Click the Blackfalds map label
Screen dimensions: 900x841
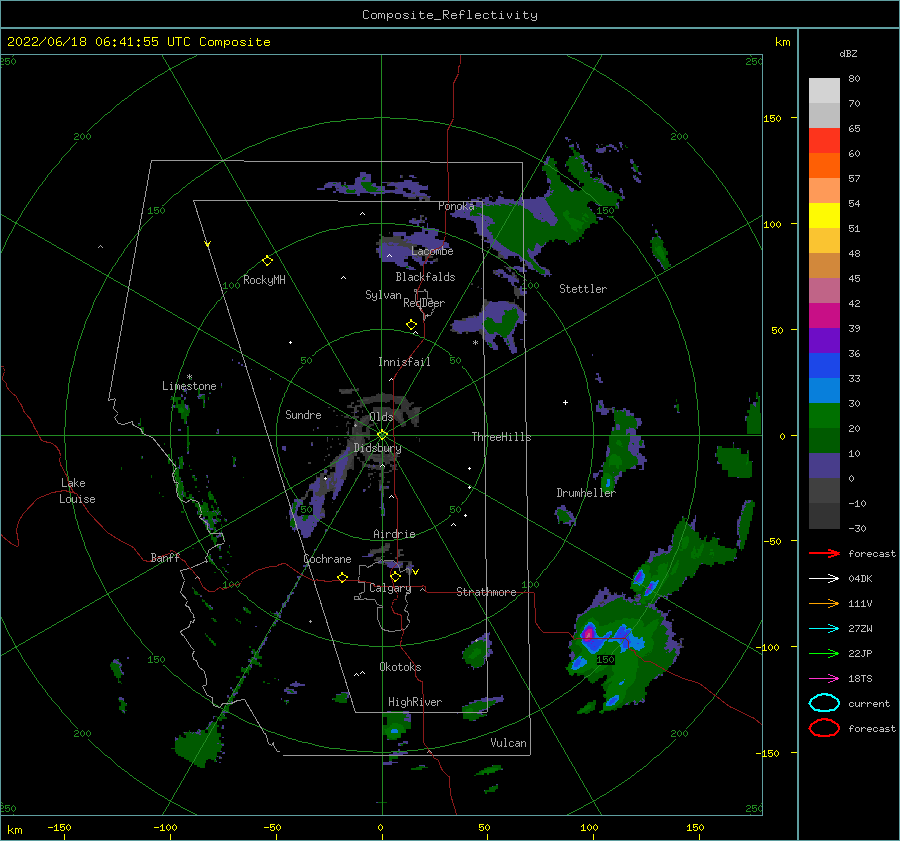[425, 277]
